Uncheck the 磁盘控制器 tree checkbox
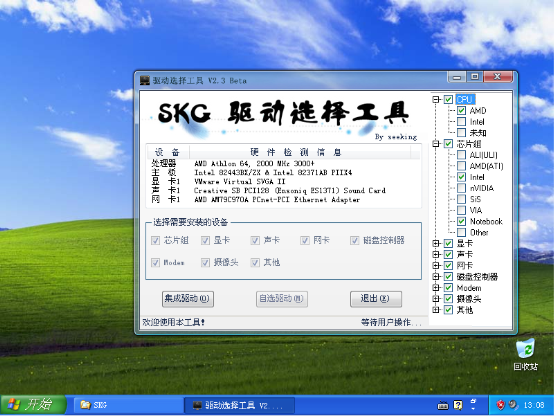This screenshot has height=416, width=555. (x=448, y=277)
